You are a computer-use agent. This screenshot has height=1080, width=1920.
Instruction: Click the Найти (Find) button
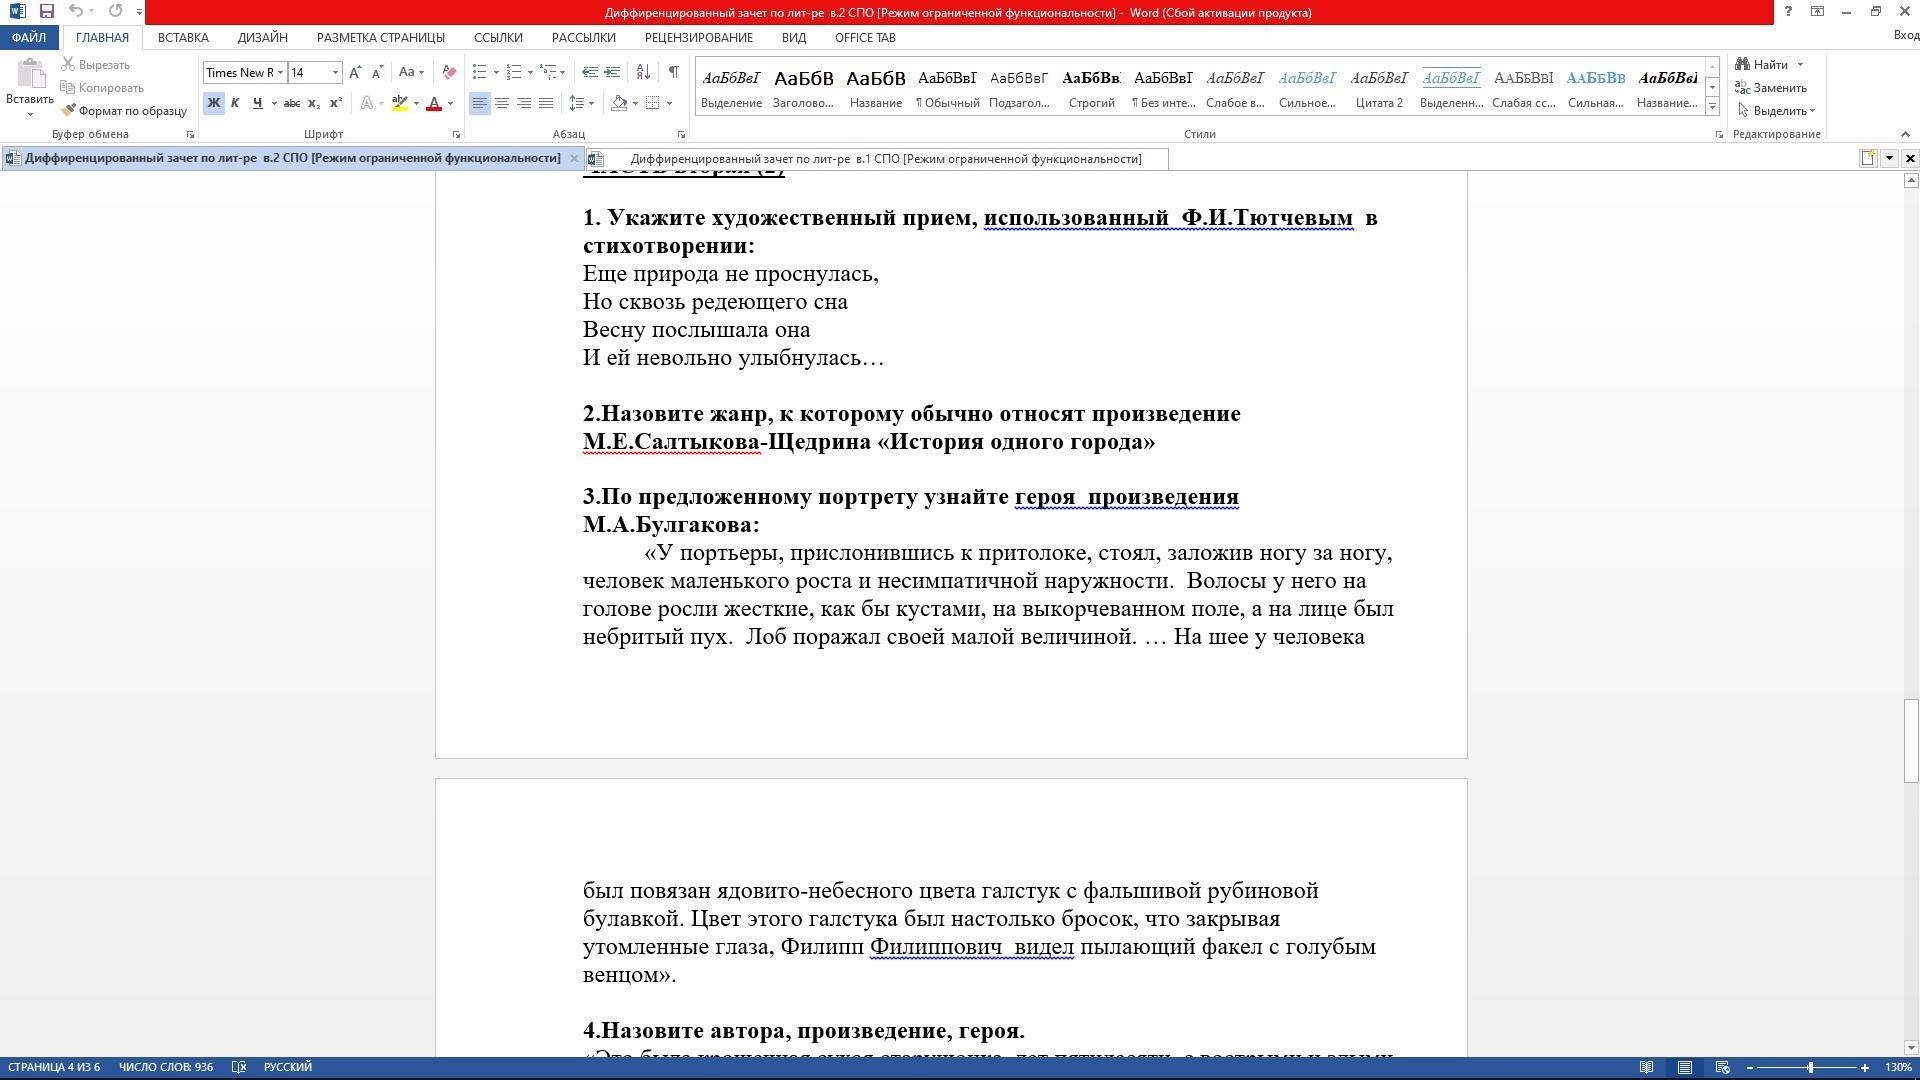click(1768, 65)
